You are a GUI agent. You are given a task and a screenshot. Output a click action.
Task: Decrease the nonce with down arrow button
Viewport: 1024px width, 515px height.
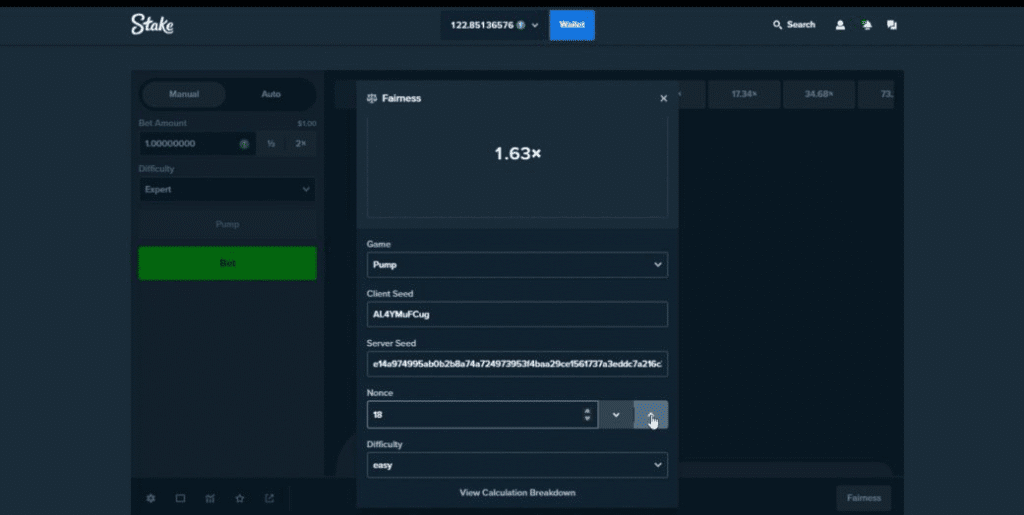[x=616, y=415]
